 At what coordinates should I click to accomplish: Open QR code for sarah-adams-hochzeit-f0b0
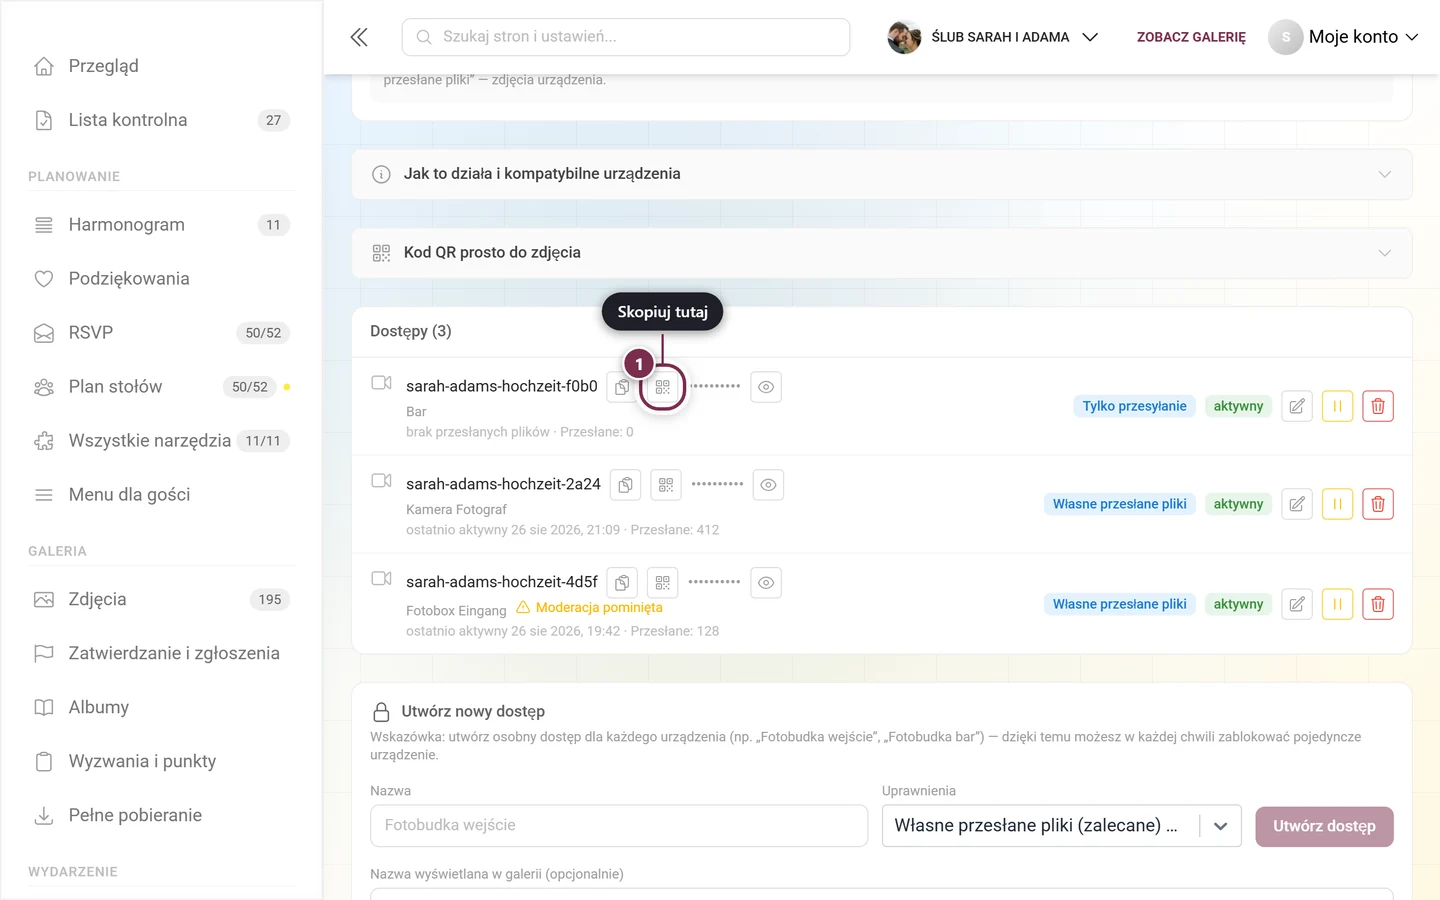pyautogui.click(x=662, y=387)
